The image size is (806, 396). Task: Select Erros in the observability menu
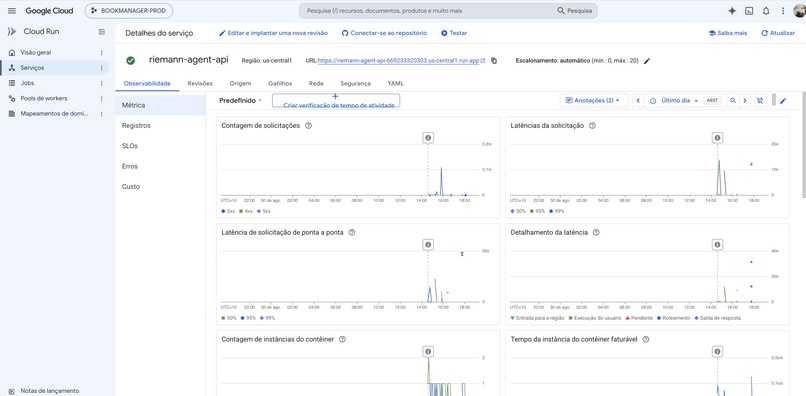click(x=160, y=166)
